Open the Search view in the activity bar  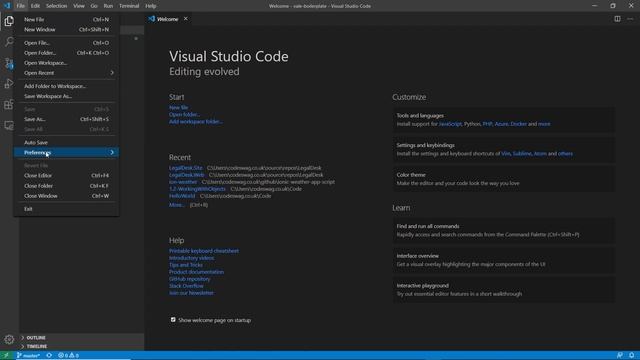9,42
